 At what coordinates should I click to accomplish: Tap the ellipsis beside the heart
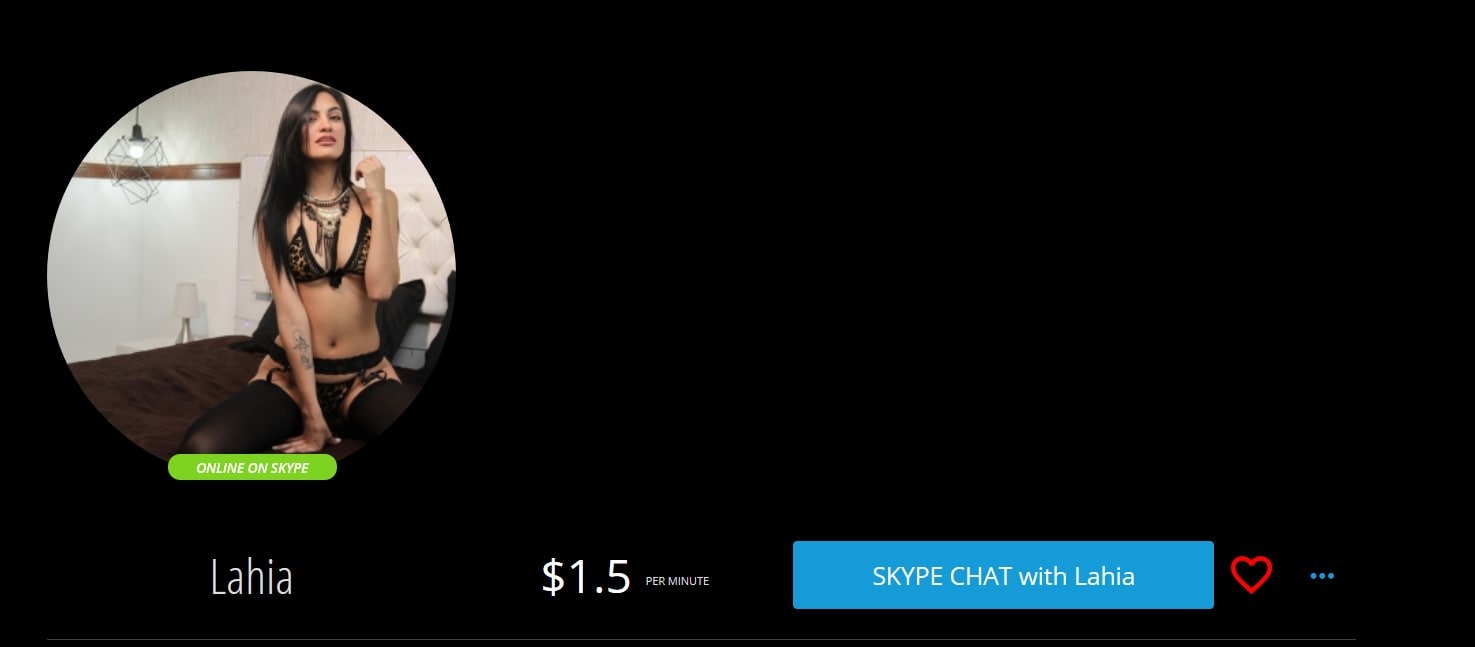point(1322,576)
